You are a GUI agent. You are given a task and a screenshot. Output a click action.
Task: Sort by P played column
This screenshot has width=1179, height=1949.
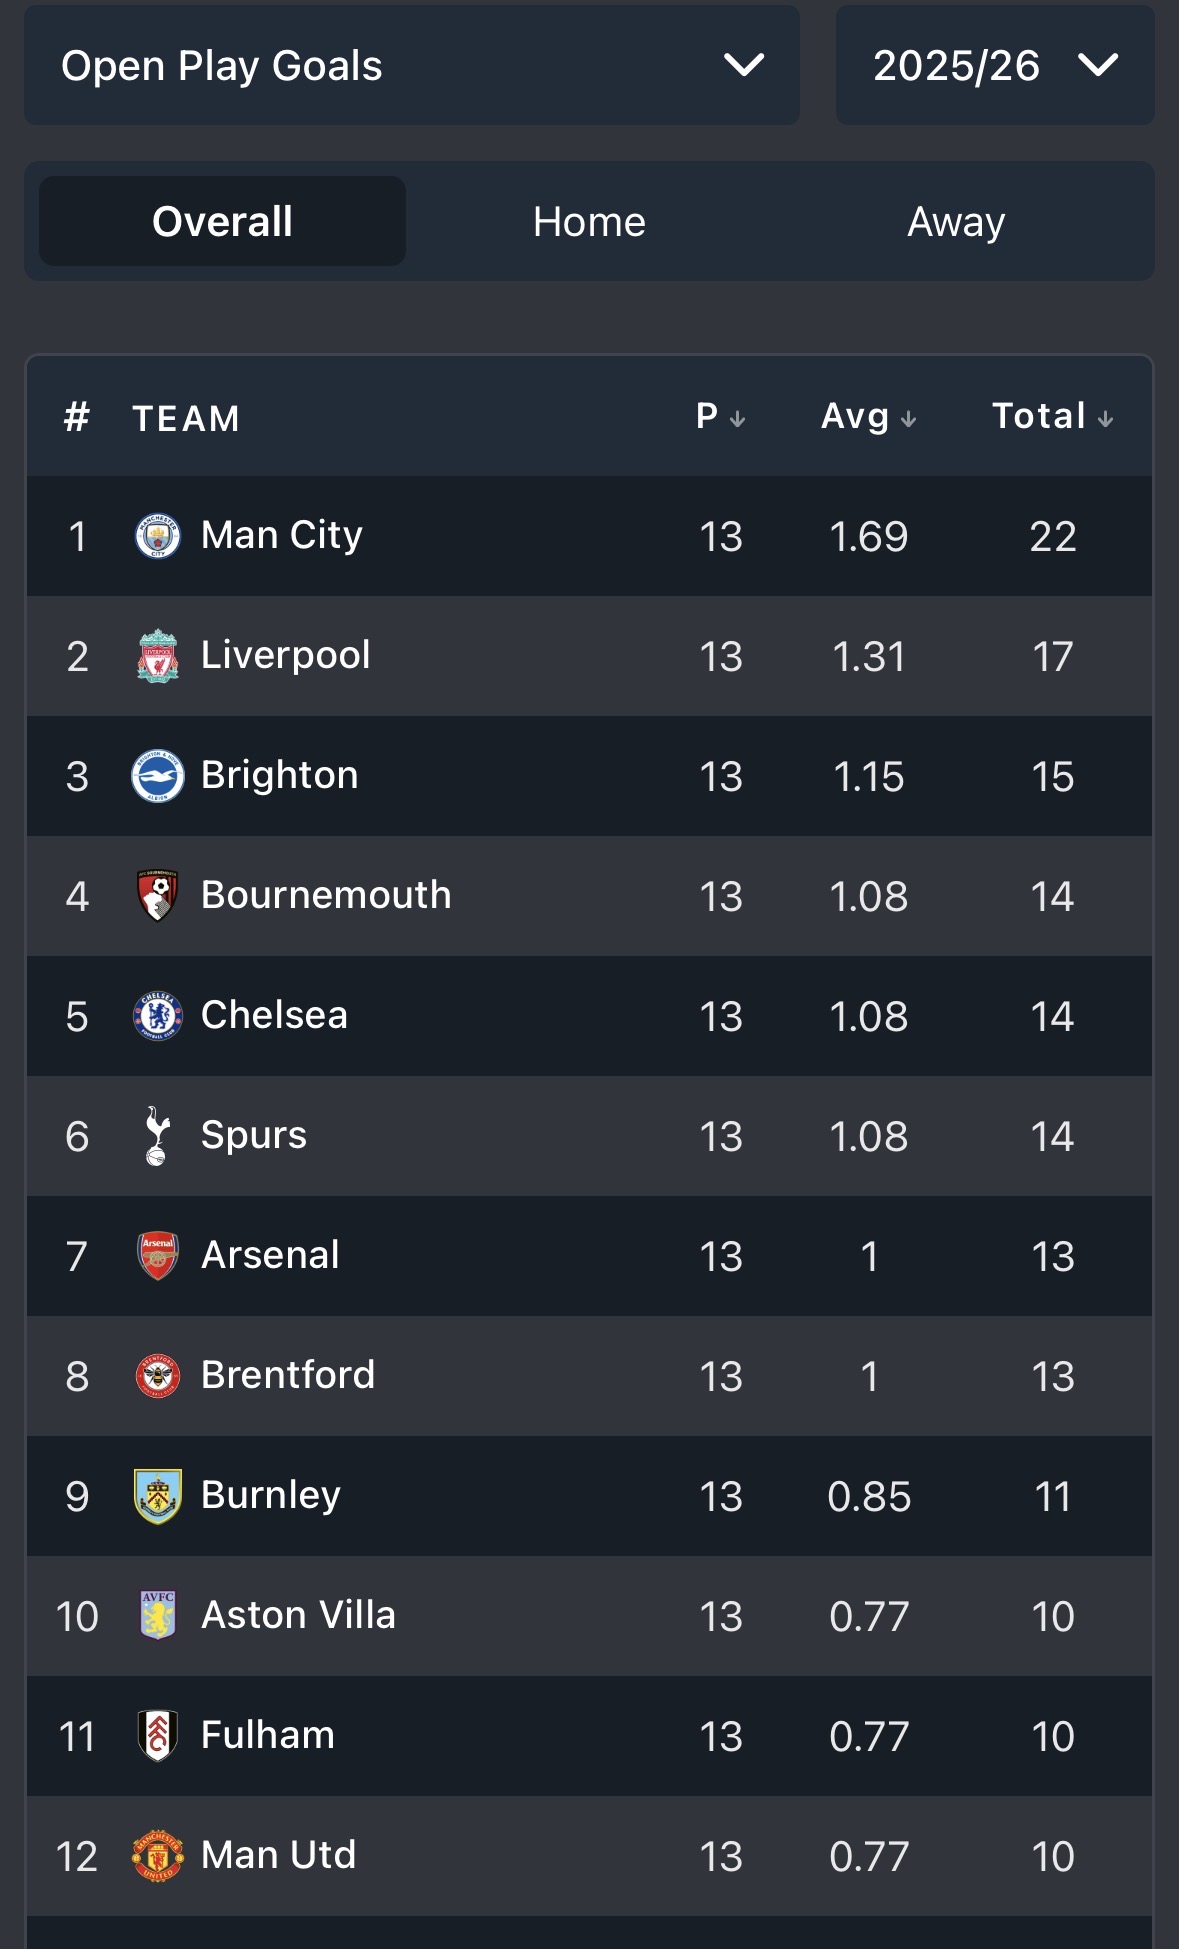tap(720, 417)
